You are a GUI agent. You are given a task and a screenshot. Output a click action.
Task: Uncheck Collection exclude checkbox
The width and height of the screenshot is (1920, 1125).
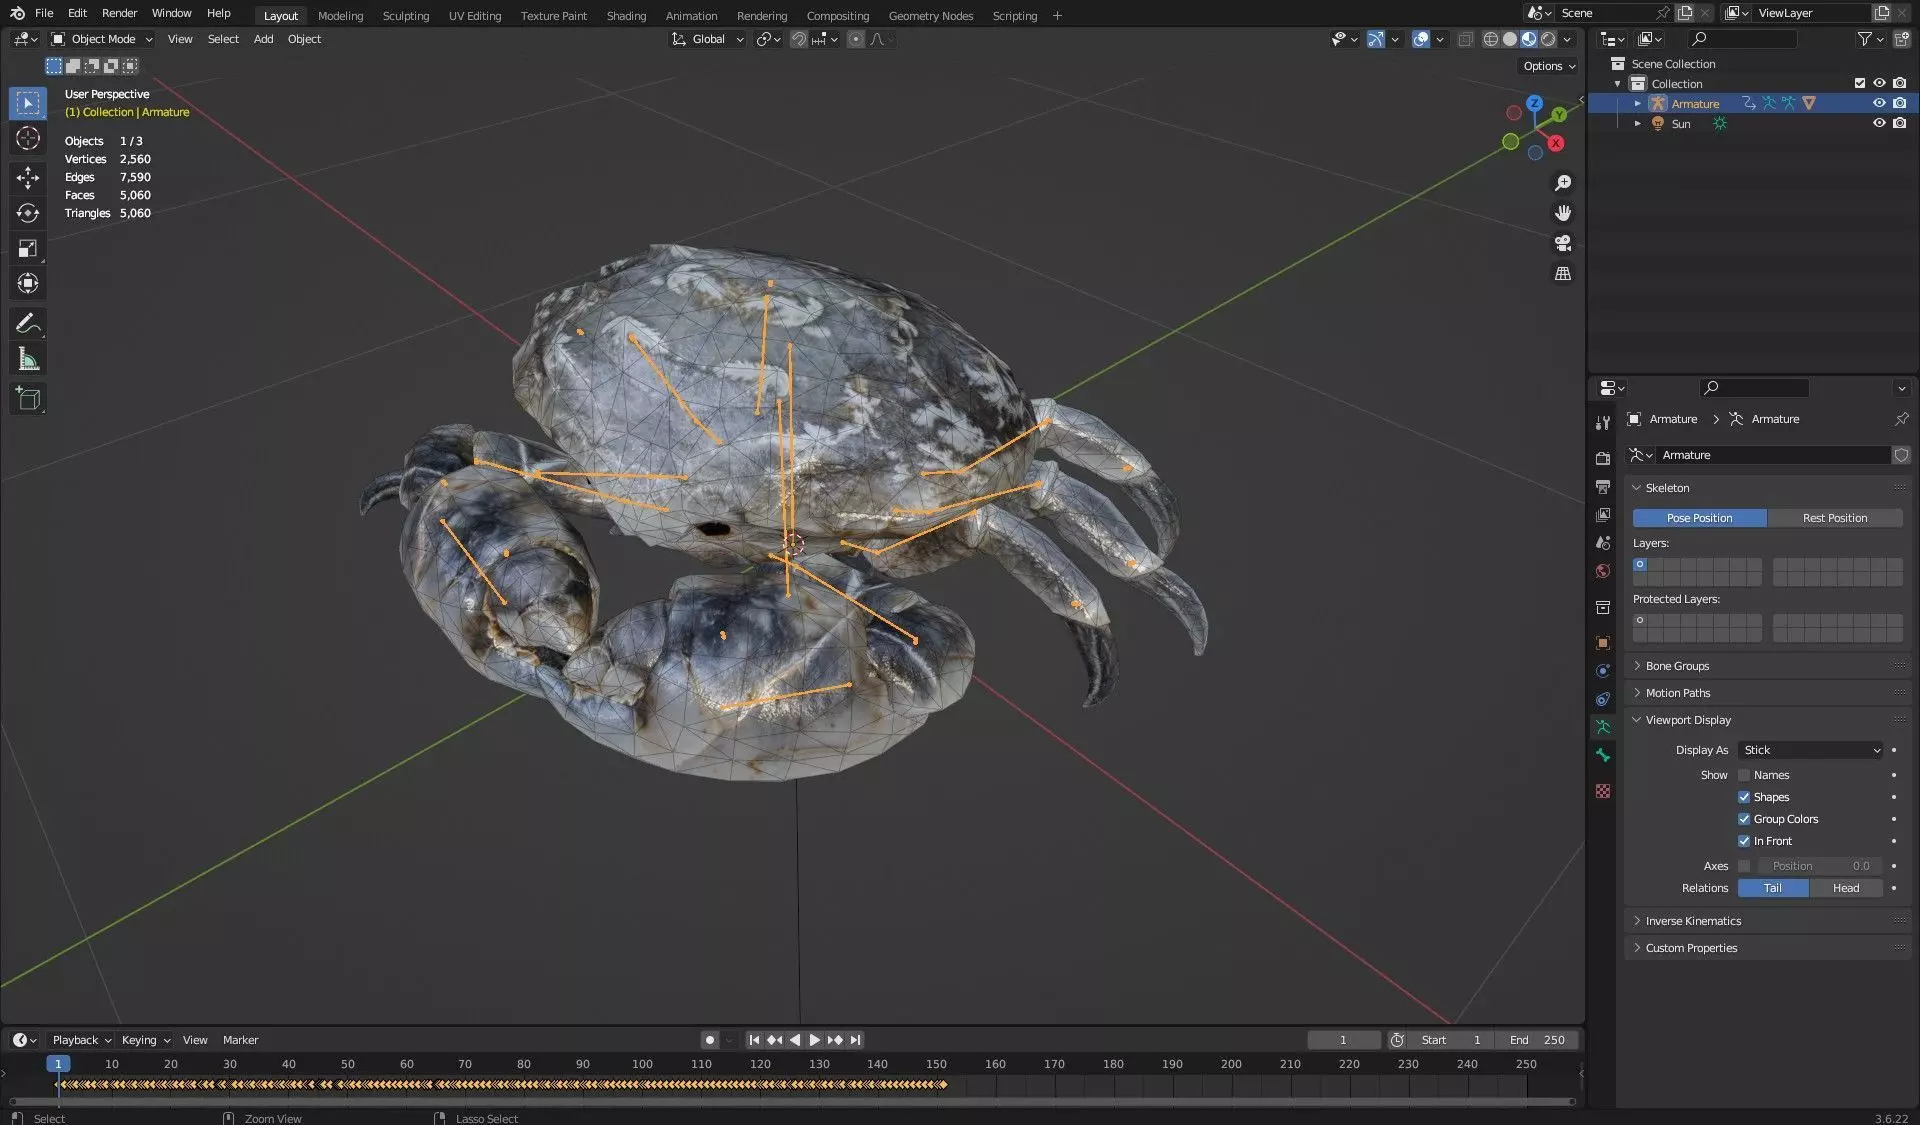1860,83
